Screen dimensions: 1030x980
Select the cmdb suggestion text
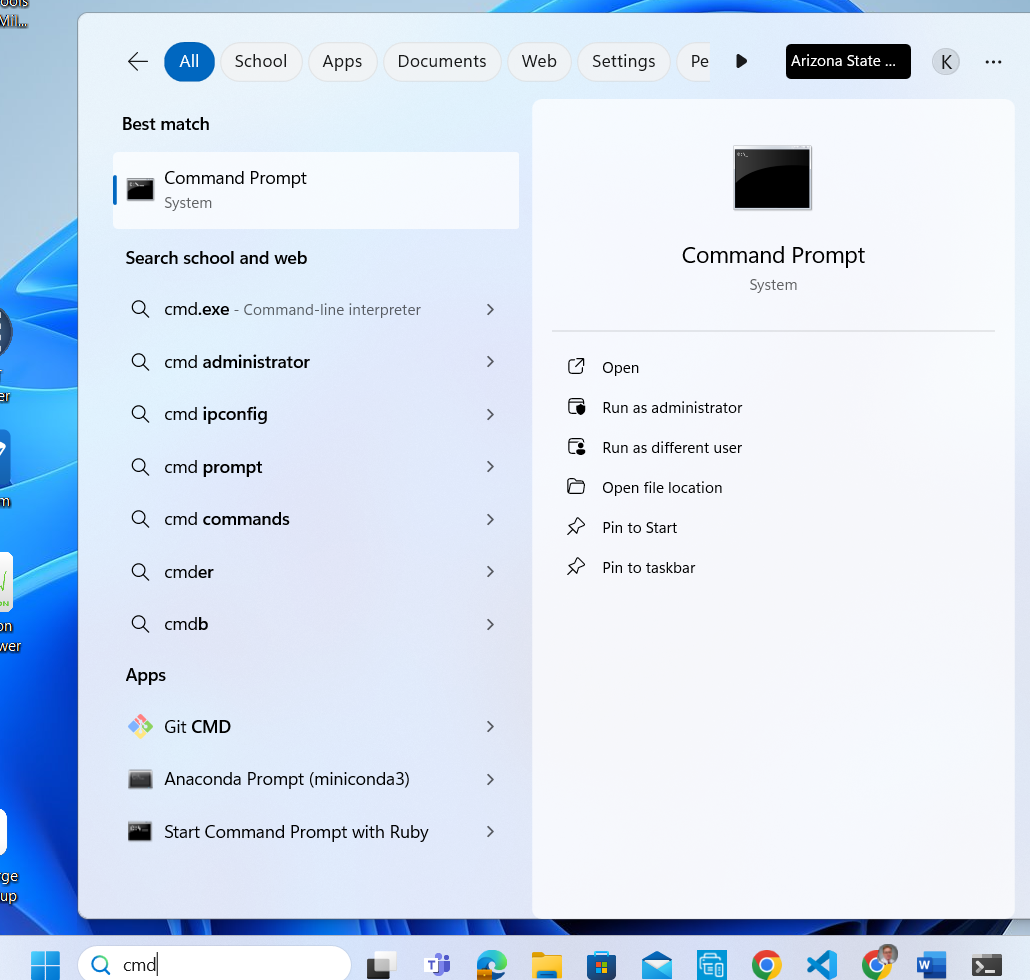(186, 625)
